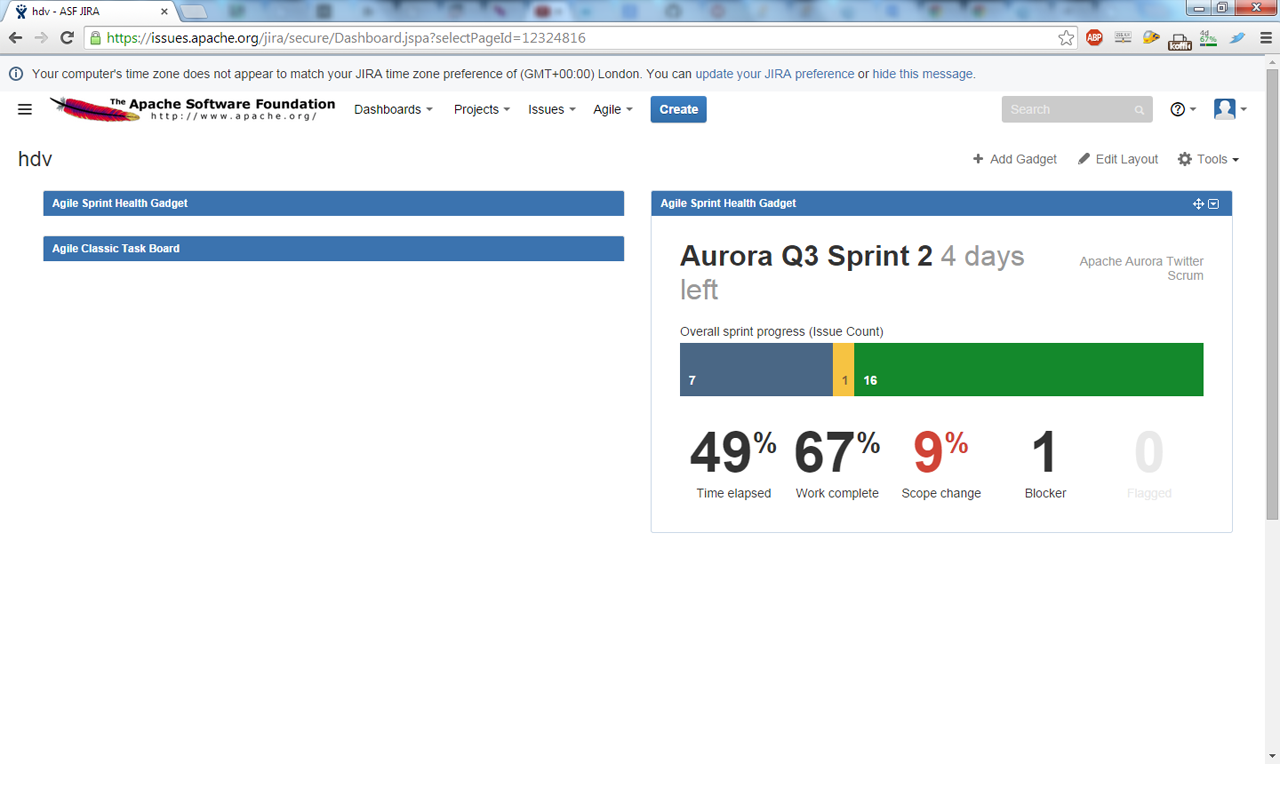
Task: Click the red 9% Scope change value
Action: (940, 452)
